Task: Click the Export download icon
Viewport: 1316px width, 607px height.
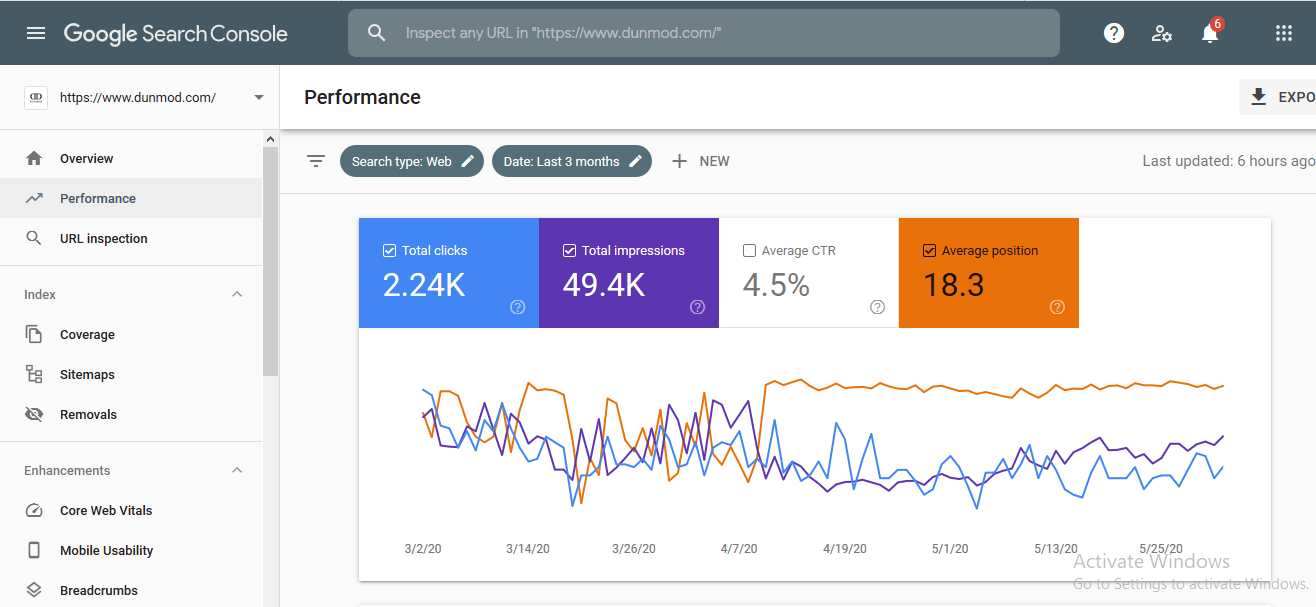Action: pyautogui.click(x=1259, y=97)
